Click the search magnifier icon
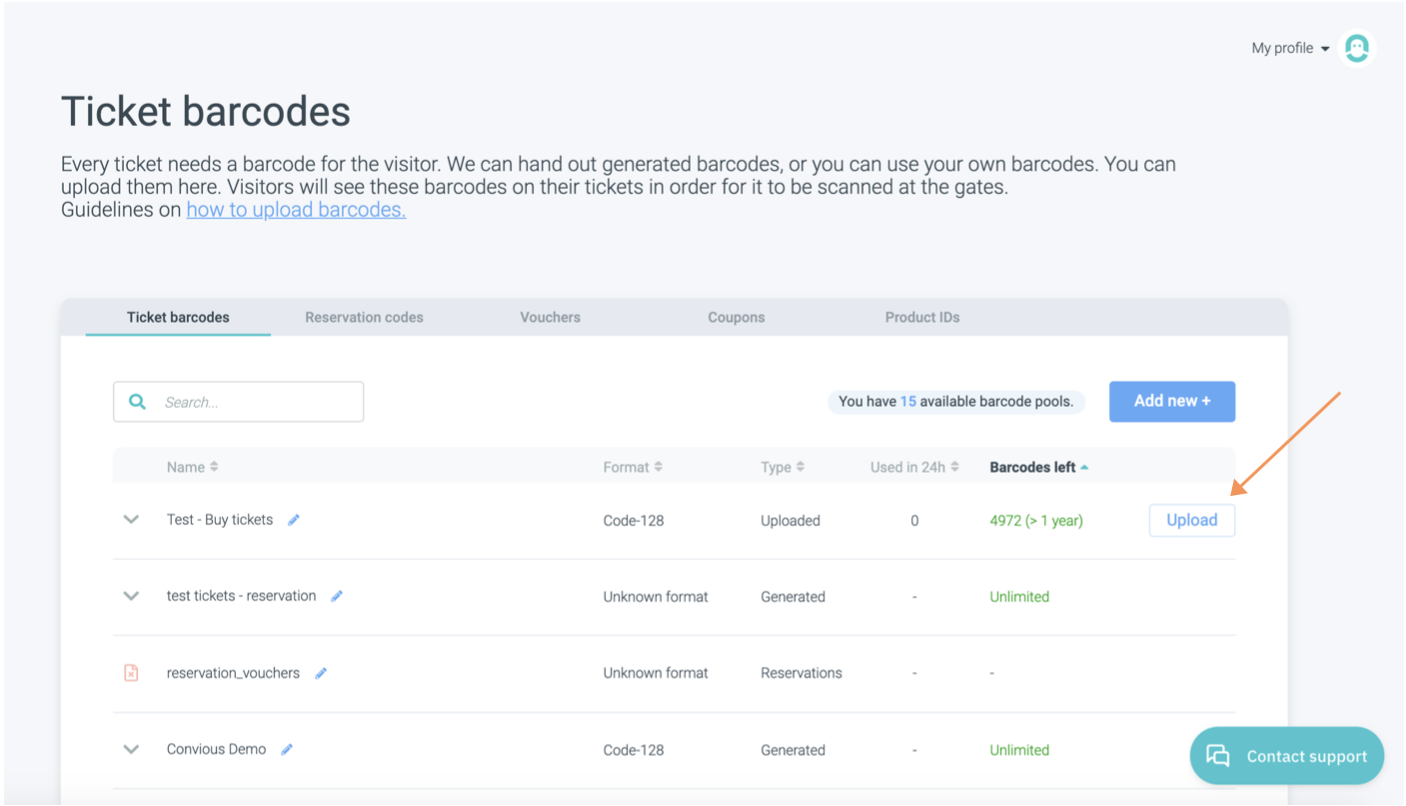Viewport: 1406px width, 806px height. click(x=138, y=402)
